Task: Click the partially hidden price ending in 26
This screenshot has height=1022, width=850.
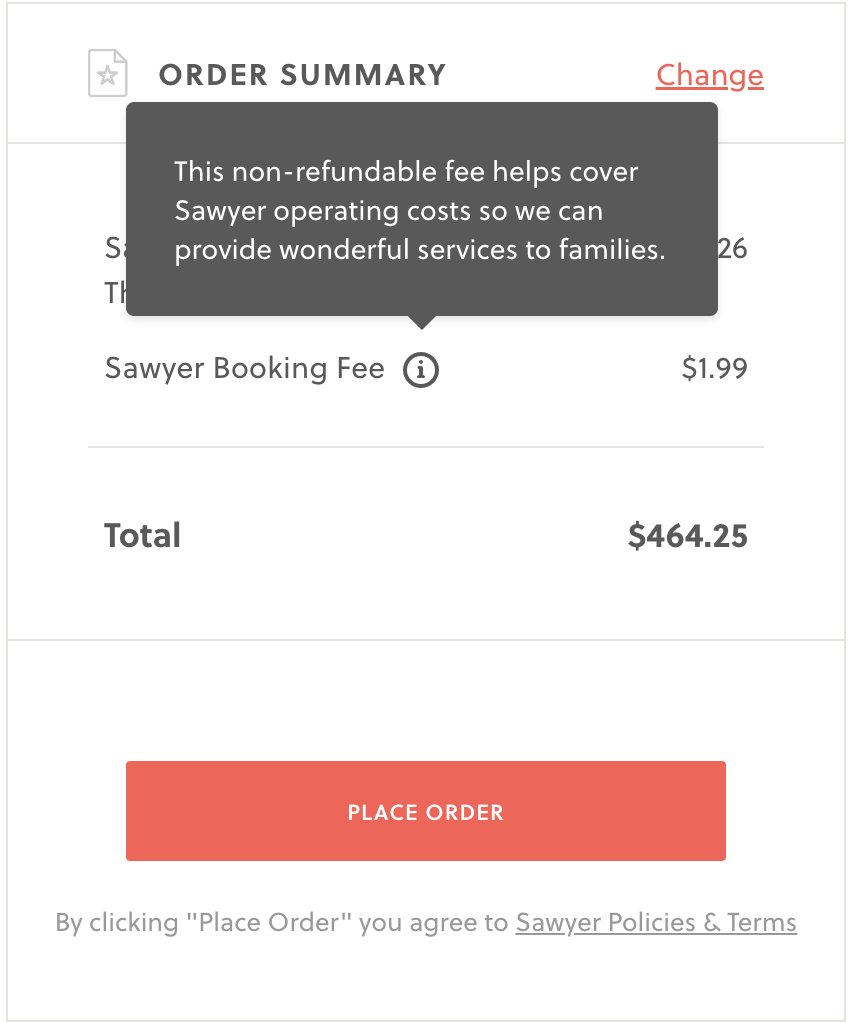Action: (733, 249)
